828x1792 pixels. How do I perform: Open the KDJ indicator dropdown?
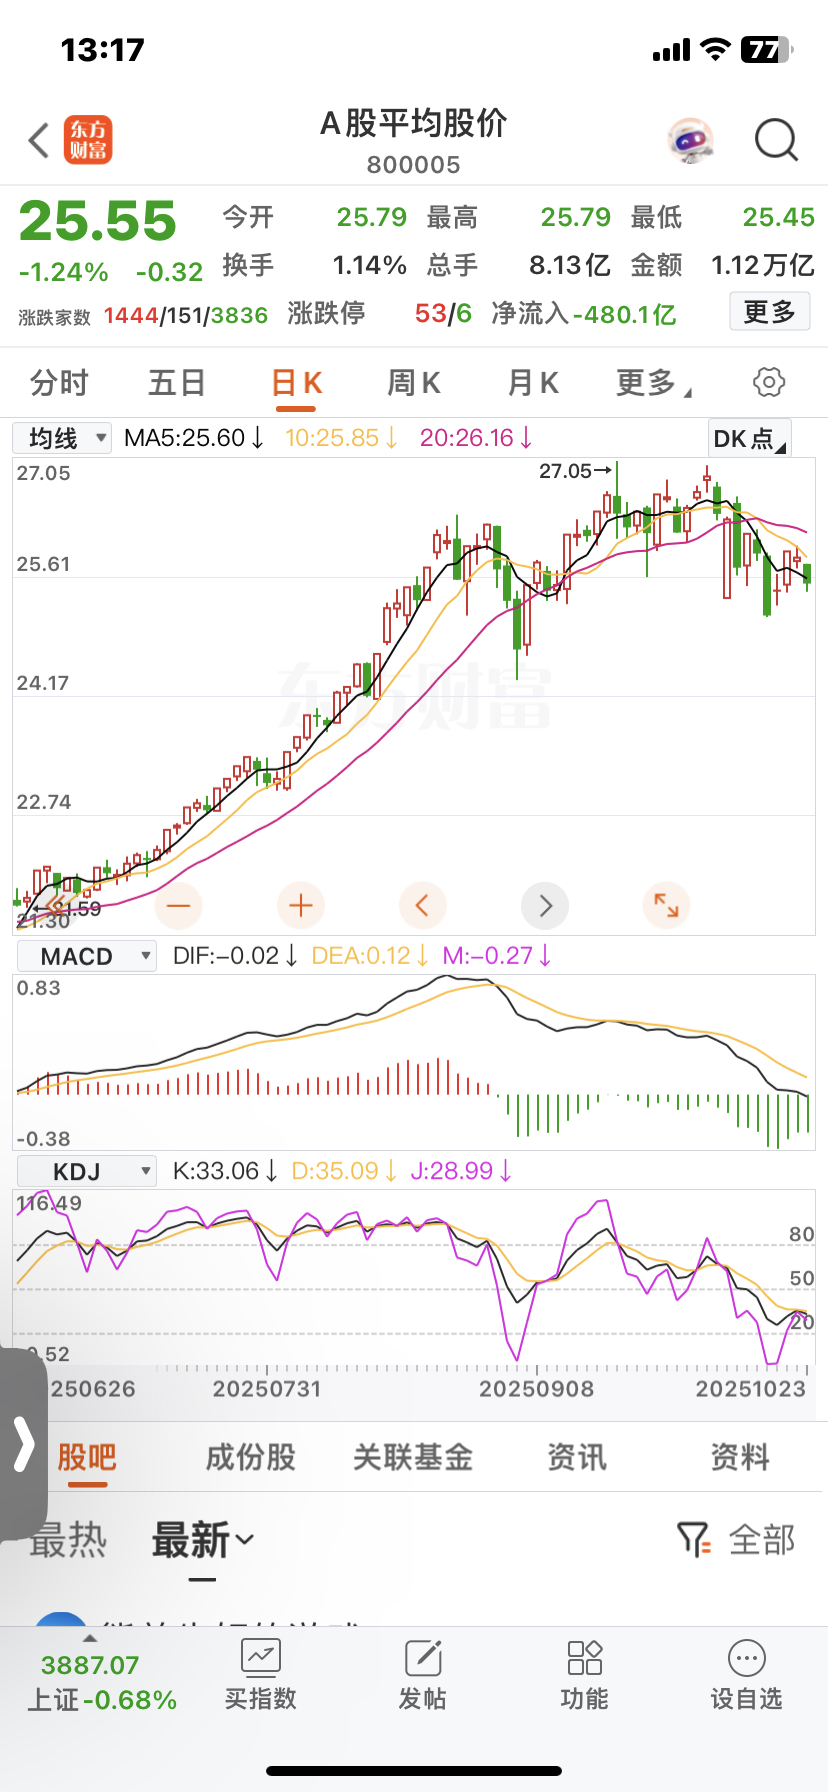(87, 1171)
